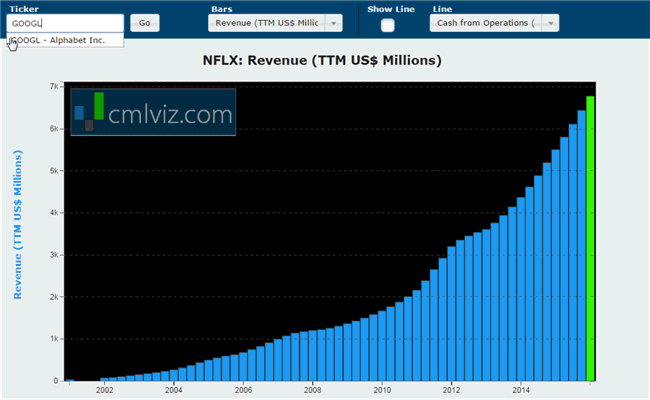Click the Go button

coord(145,23)
